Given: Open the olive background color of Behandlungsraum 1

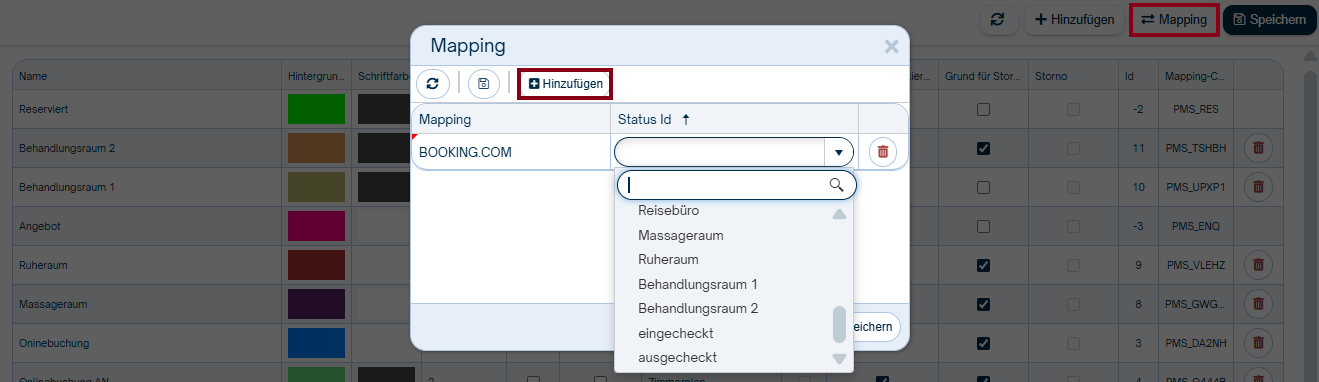Looking at the screenshot, I should [x=316, y=187].
